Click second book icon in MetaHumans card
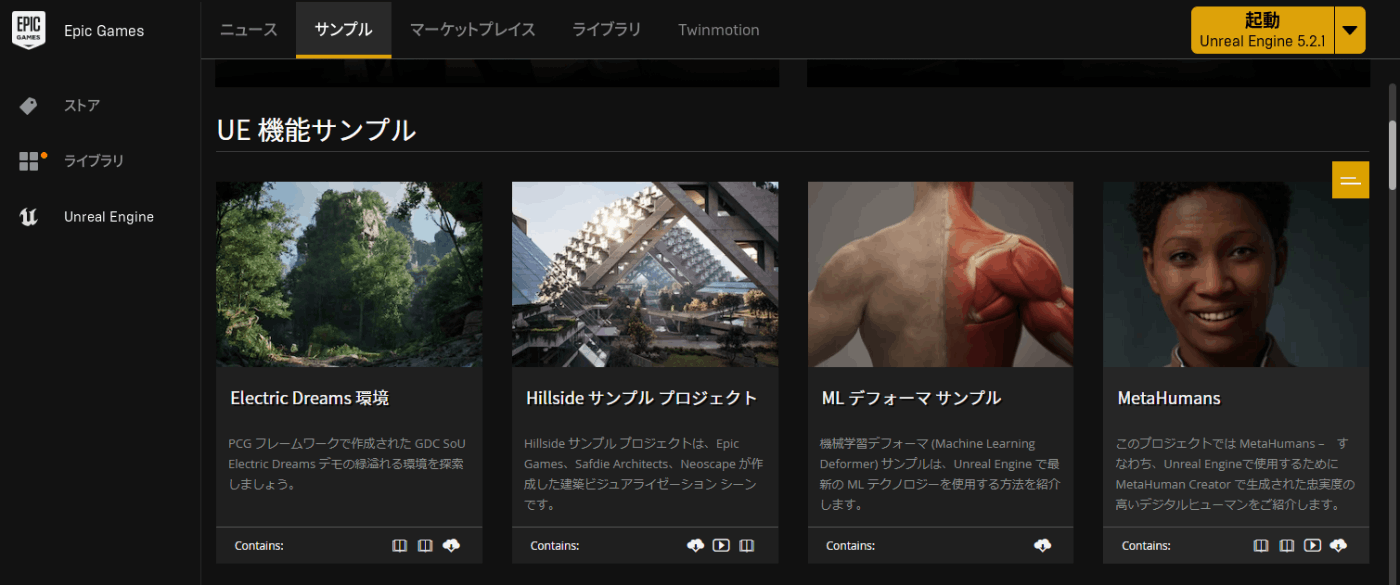Screen dimensions: 1400x585 point(1287,545)
